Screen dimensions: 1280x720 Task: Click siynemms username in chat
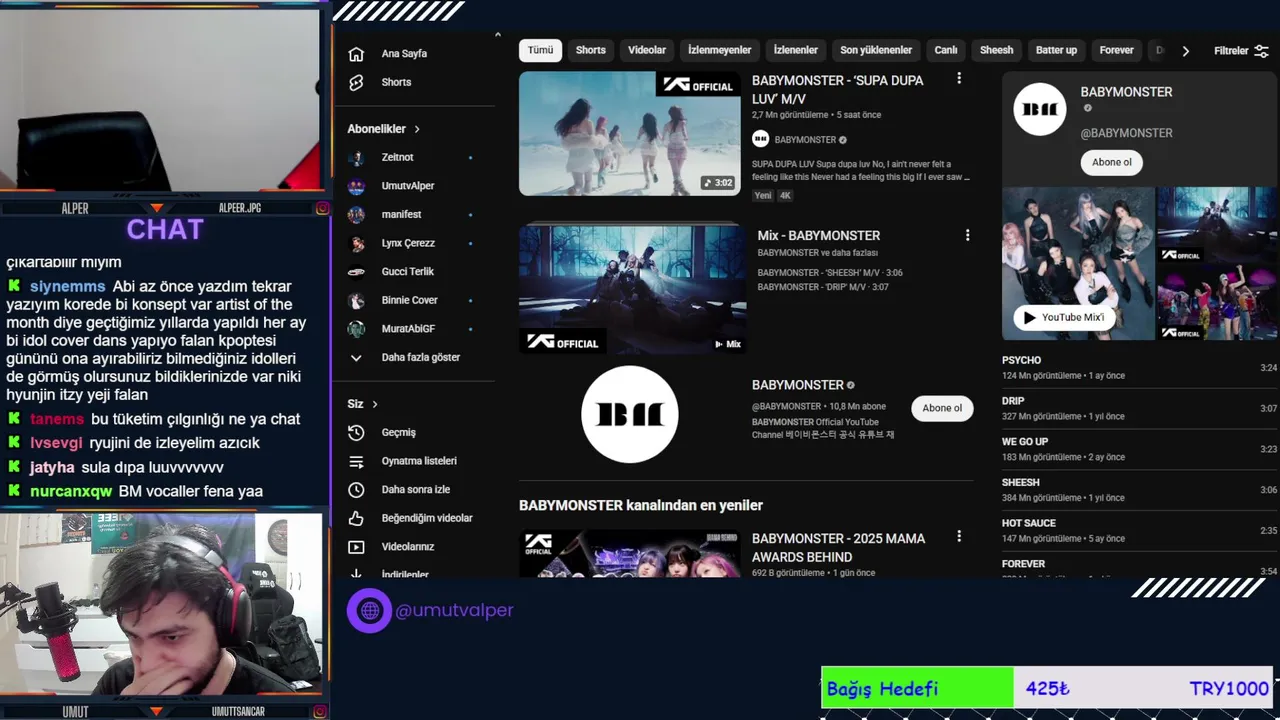pyautogui.click(x=67, y=286)
